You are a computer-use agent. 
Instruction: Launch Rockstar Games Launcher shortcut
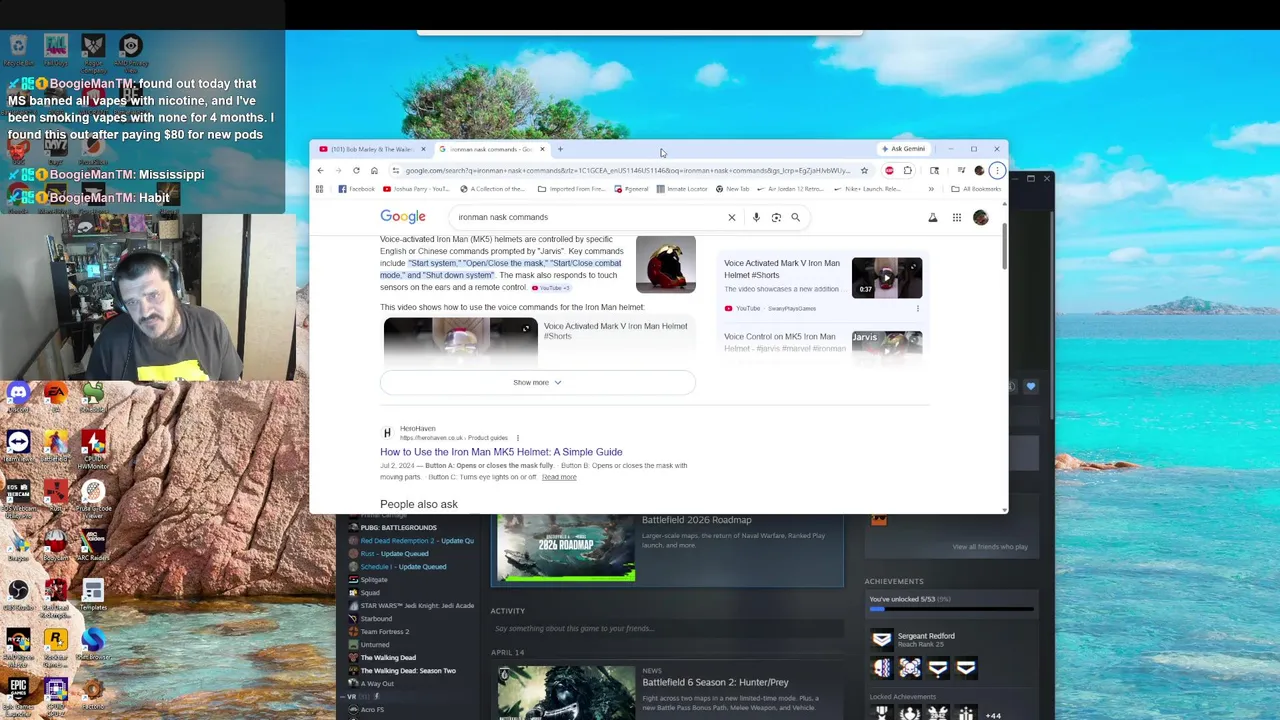(x=55, y=645)
